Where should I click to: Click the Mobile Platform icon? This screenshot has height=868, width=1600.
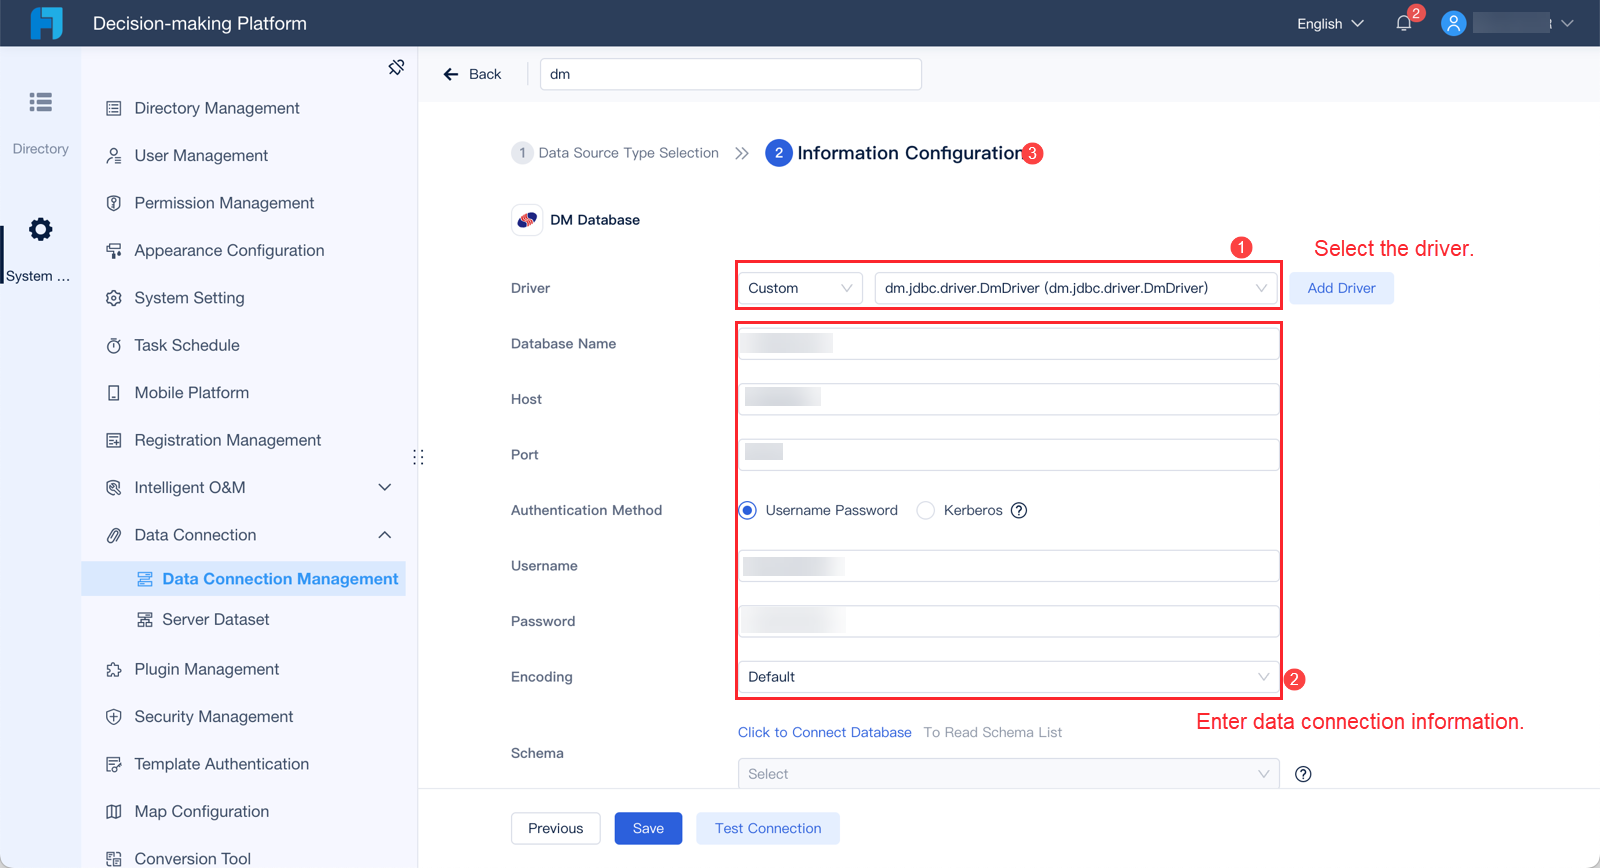pos(114,393)
